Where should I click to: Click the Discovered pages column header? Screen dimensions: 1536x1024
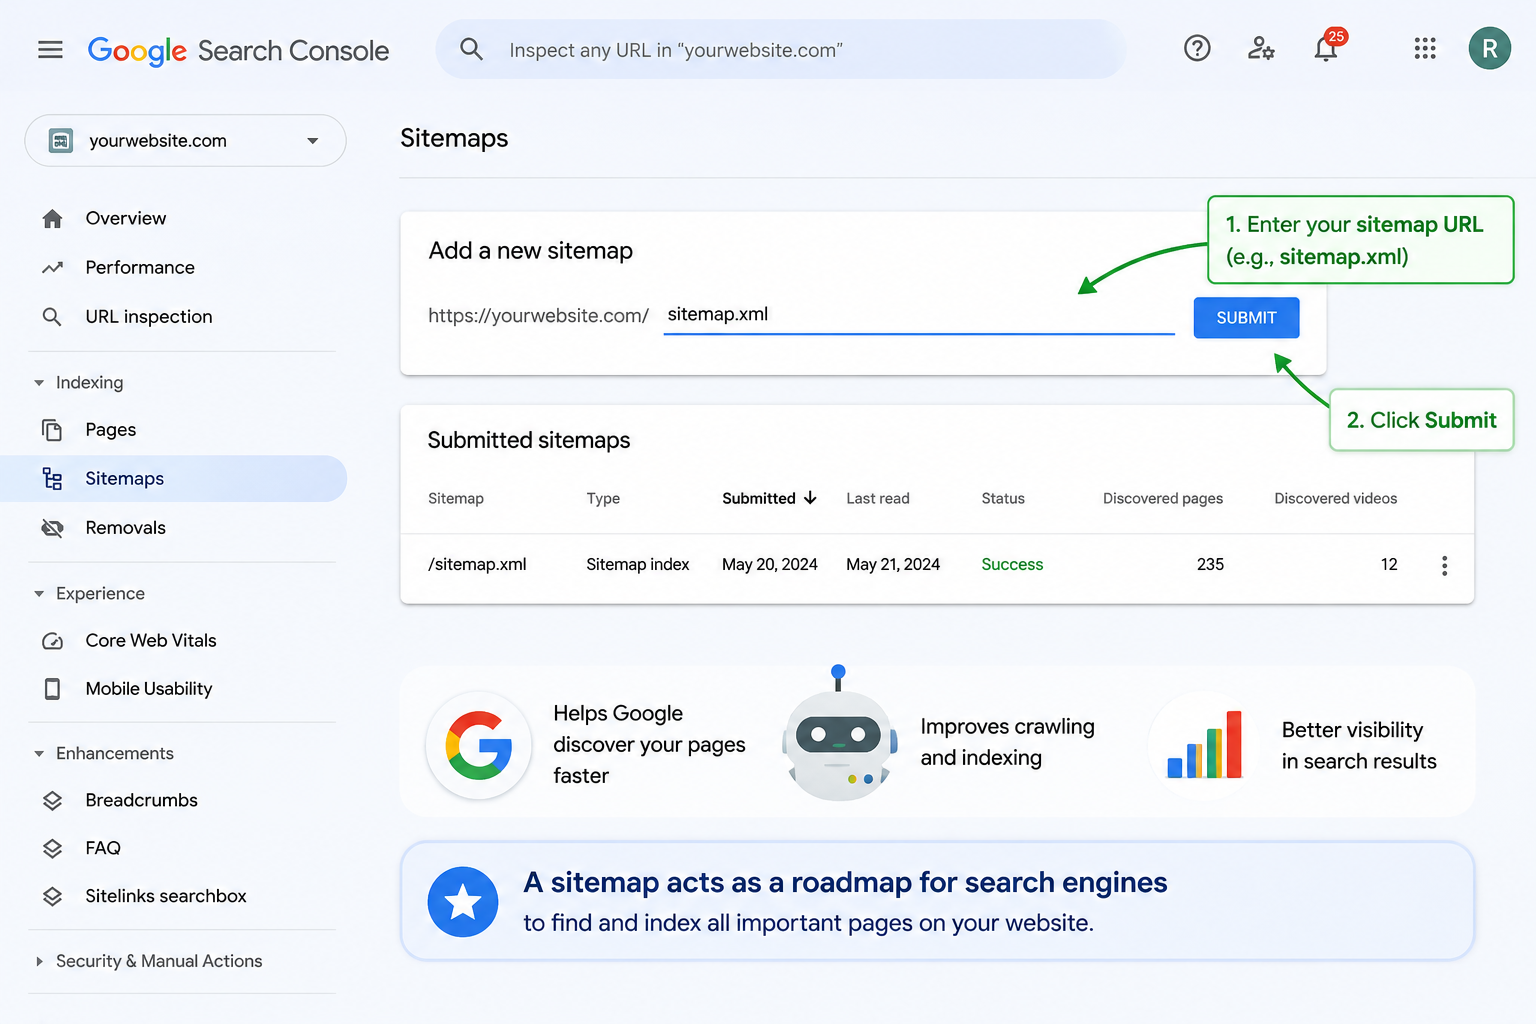(1163, 498)
